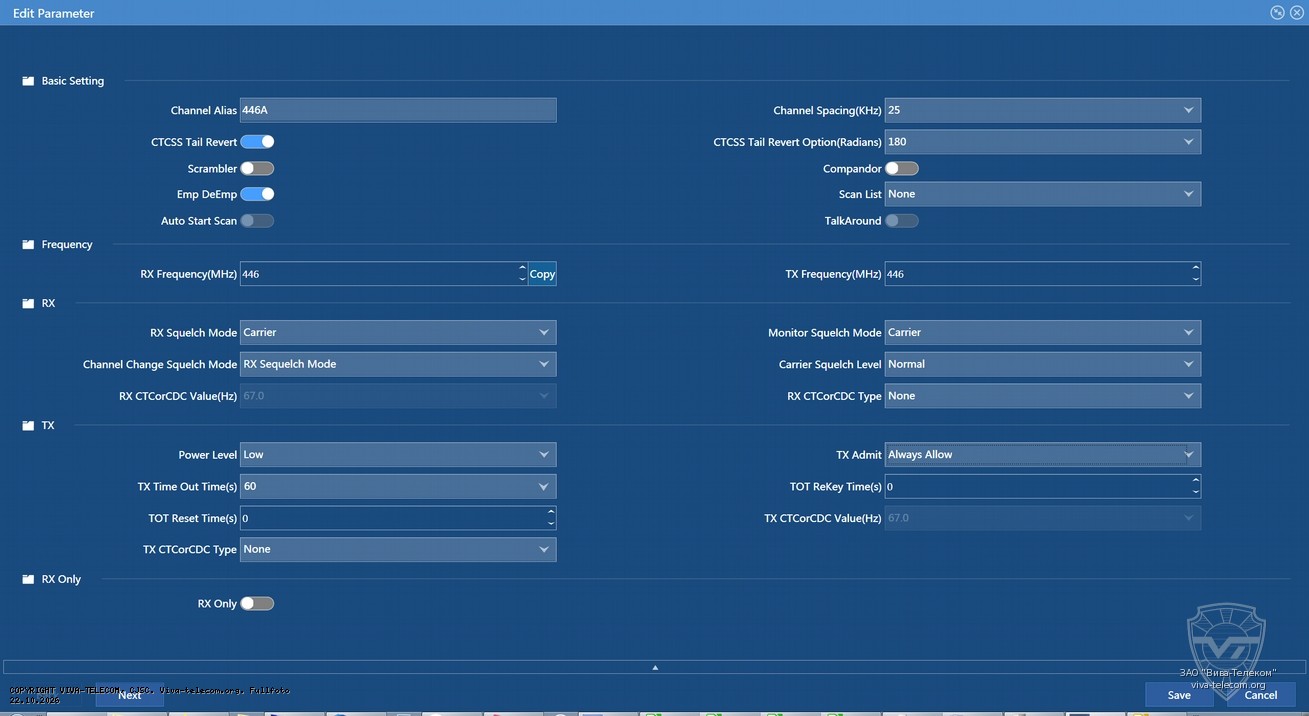The height and width of the screenshot is (716, 1309).
Task: Turn off the CTCSS Tail Revert switch
Action: click(x=257, y=142)
